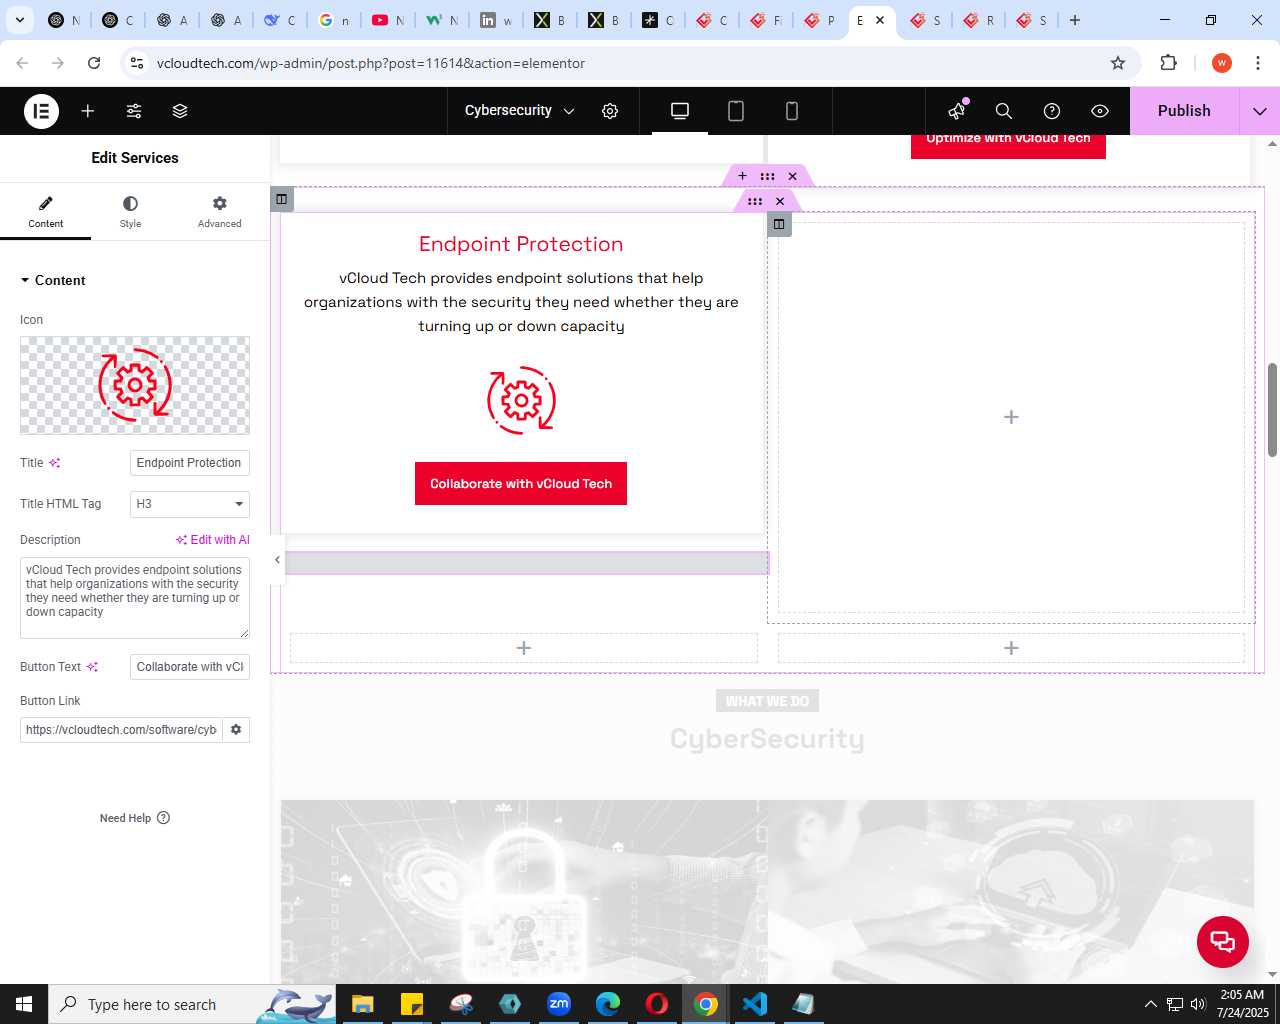Open the Finder search icon

(1004, 111)
